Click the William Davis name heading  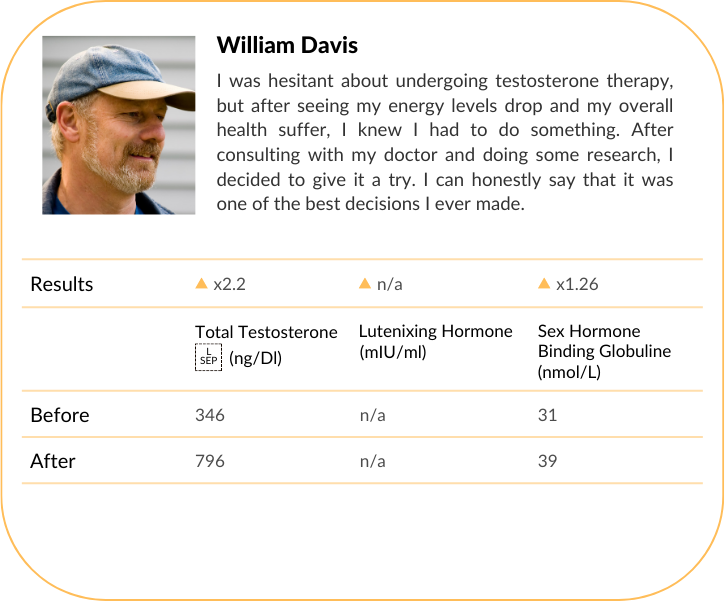click(287, 45)
